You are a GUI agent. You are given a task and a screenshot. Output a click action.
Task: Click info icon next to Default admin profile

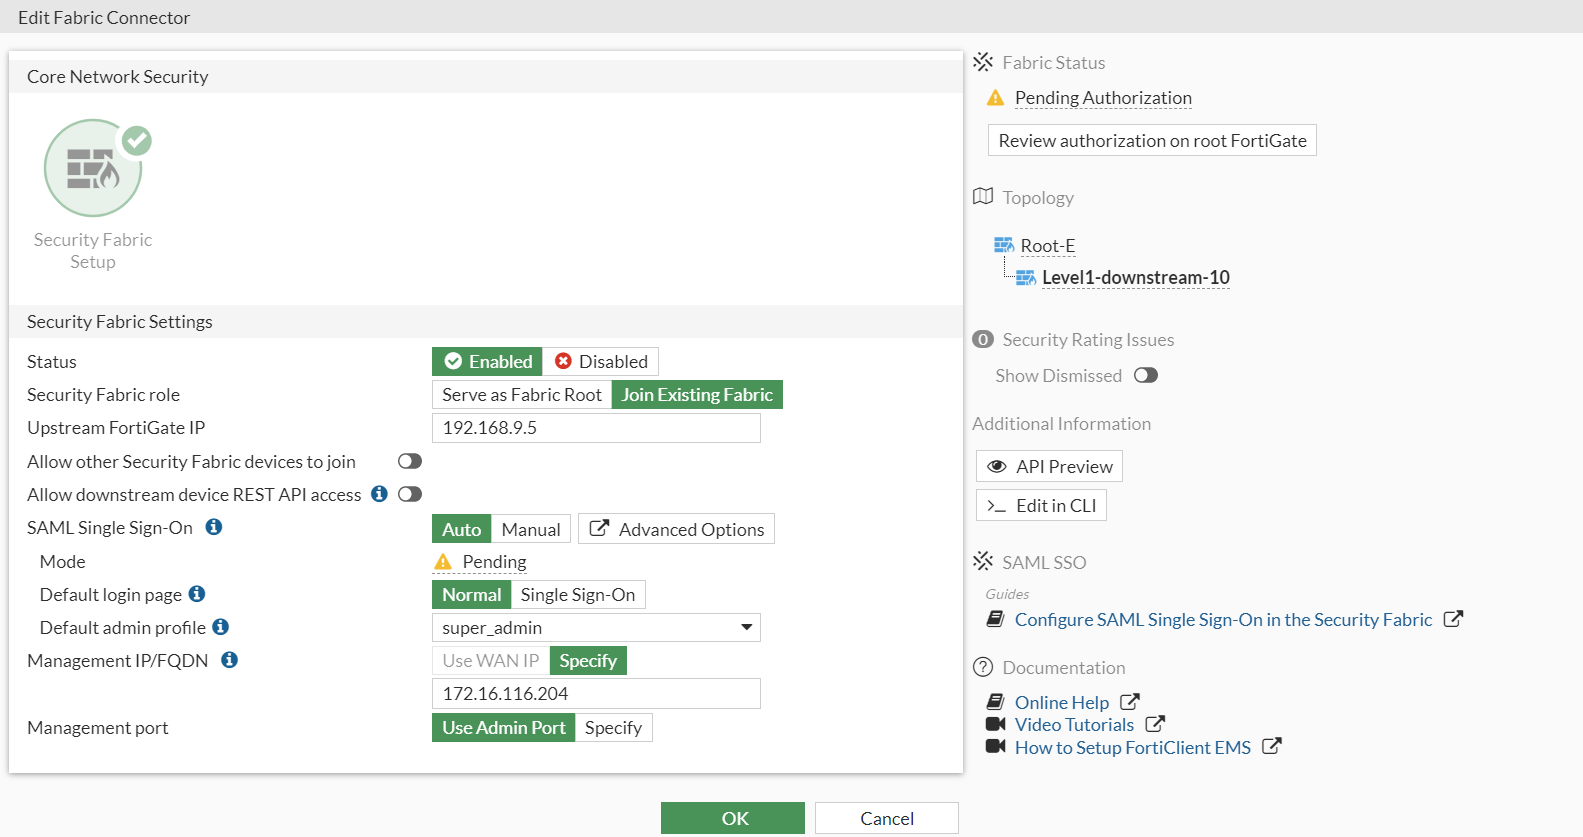[x=221, y=627]
